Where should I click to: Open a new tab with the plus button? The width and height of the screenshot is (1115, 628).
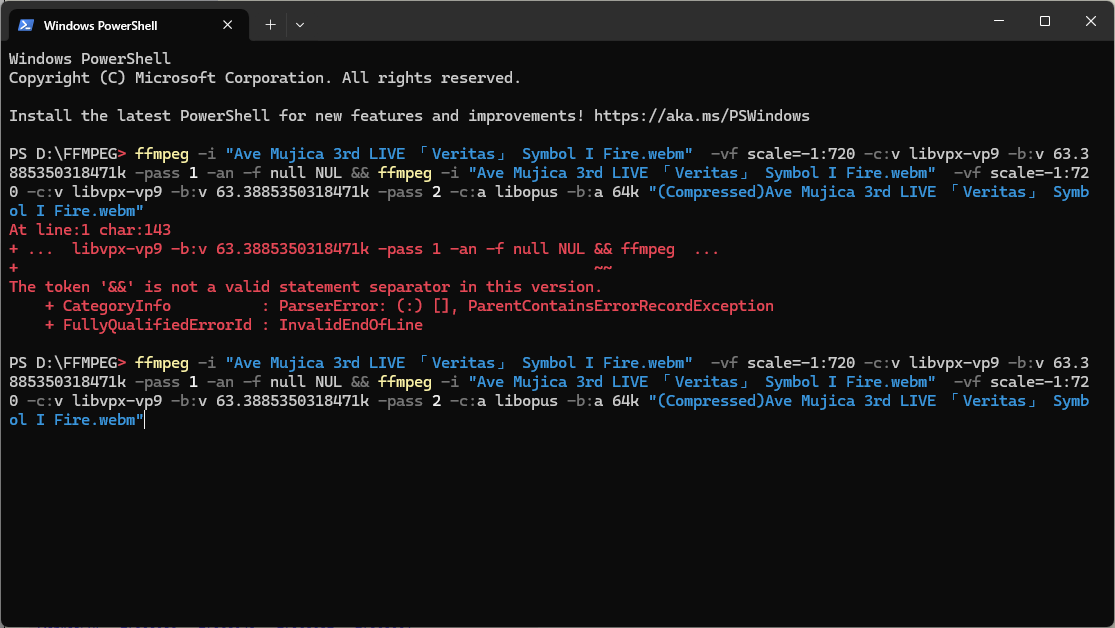click(x=270, y=25)
